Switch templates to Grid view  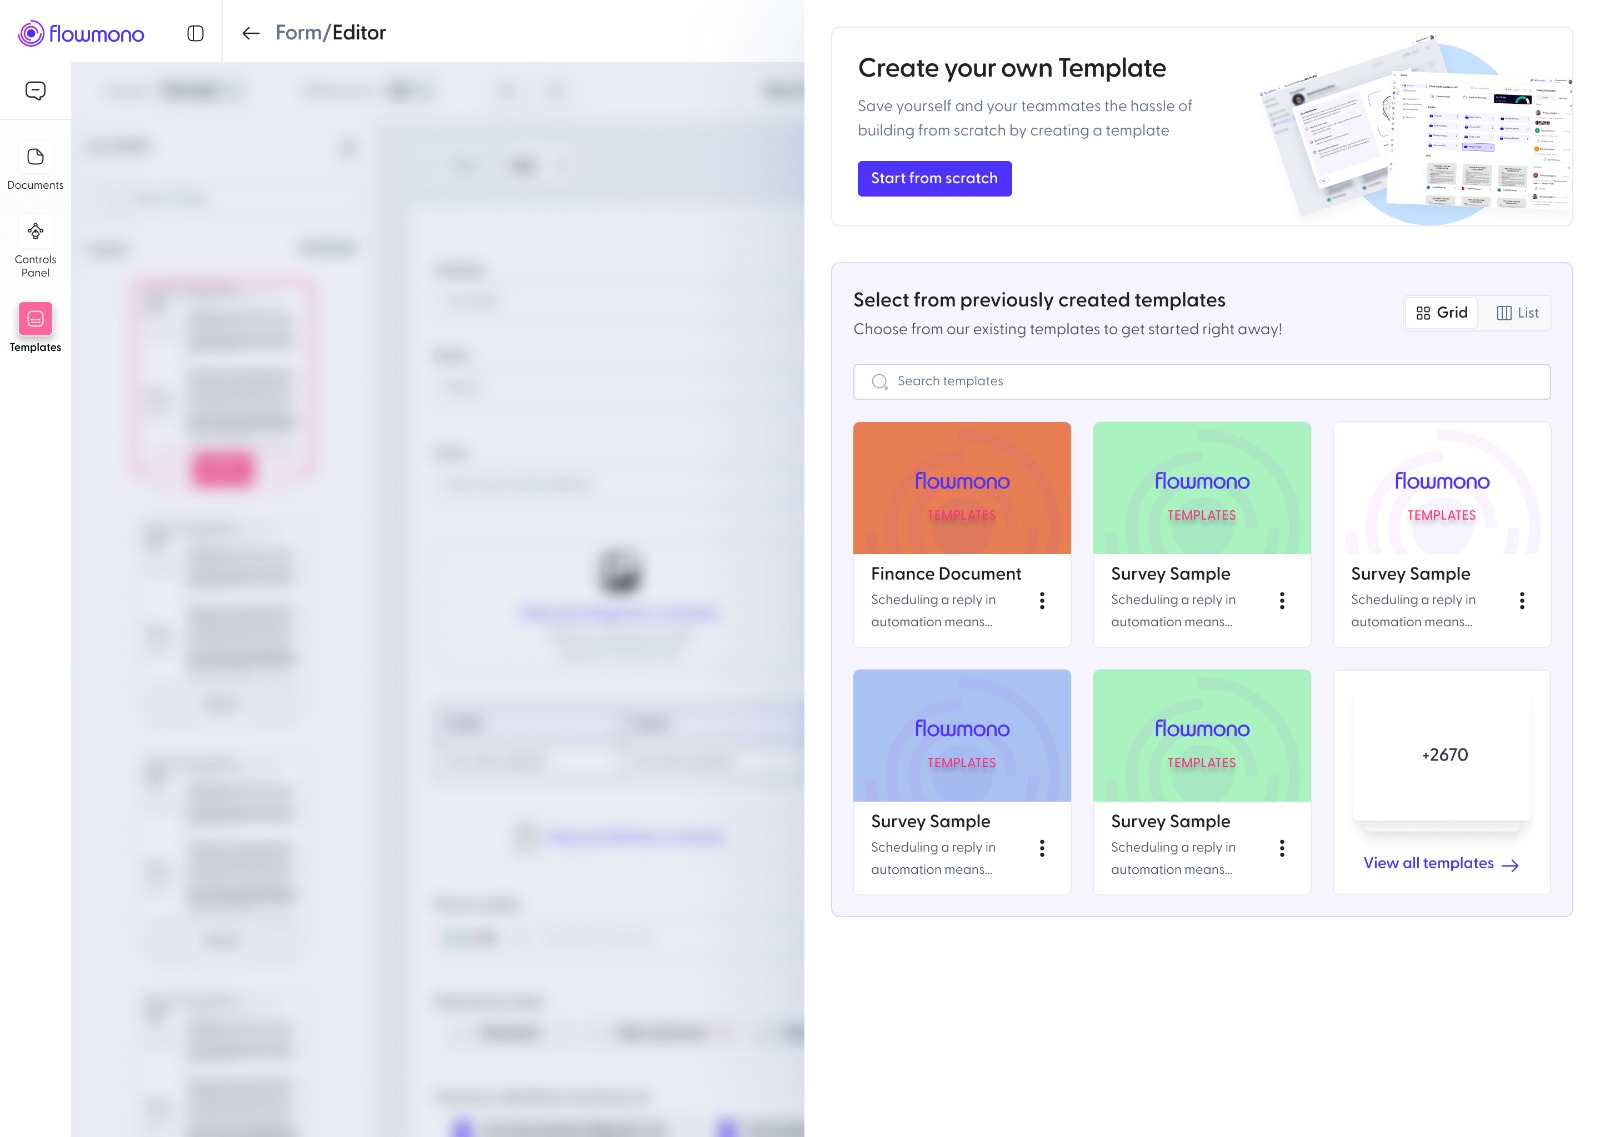(1440, 312)
